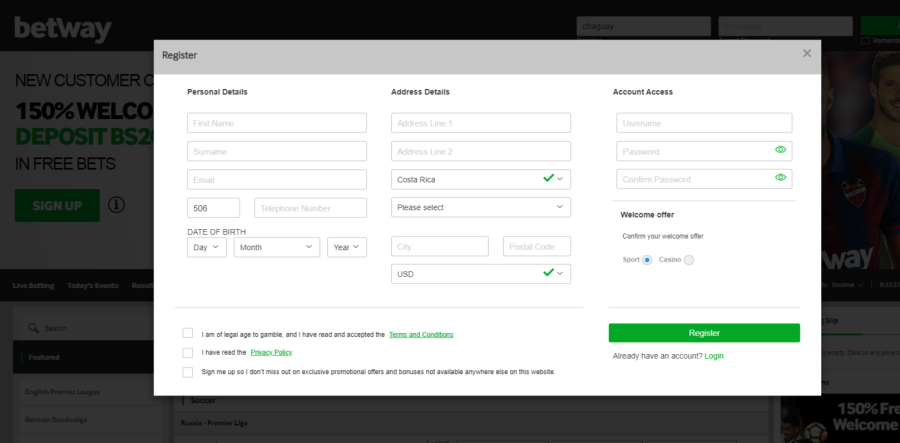Toggle Confirm Password visibility eye icon
The width and height of the screenshot is (900, 443).
[780, 177]
